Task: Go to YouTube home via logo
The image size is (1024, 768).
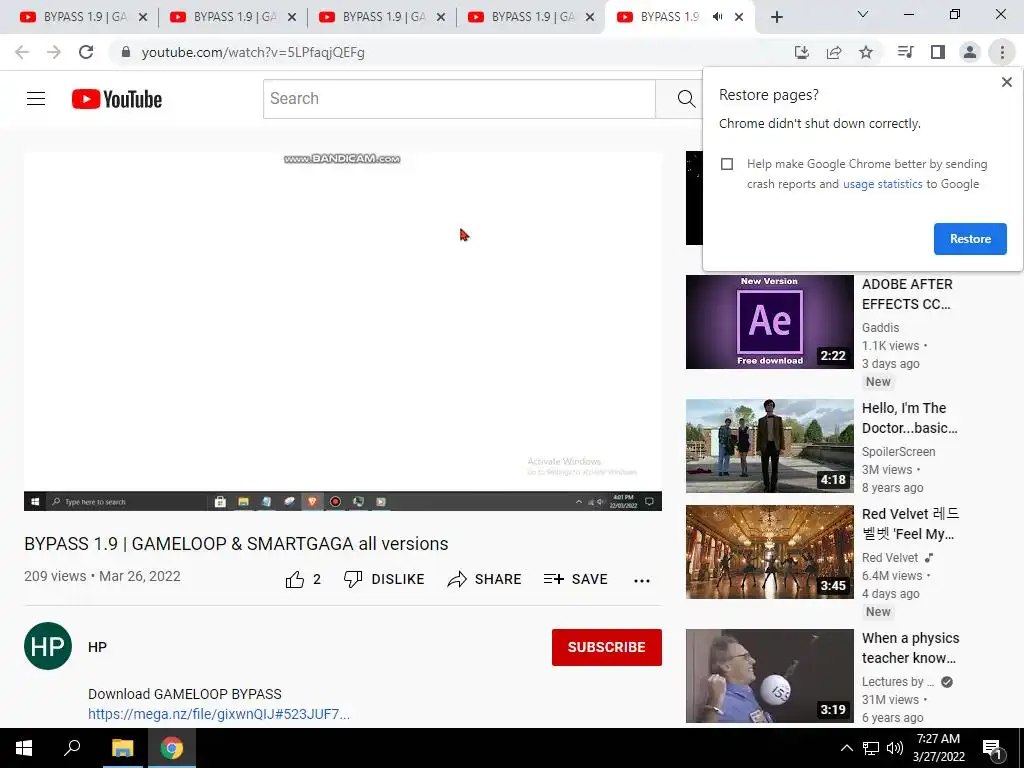Action: click(x=117, y=99)
